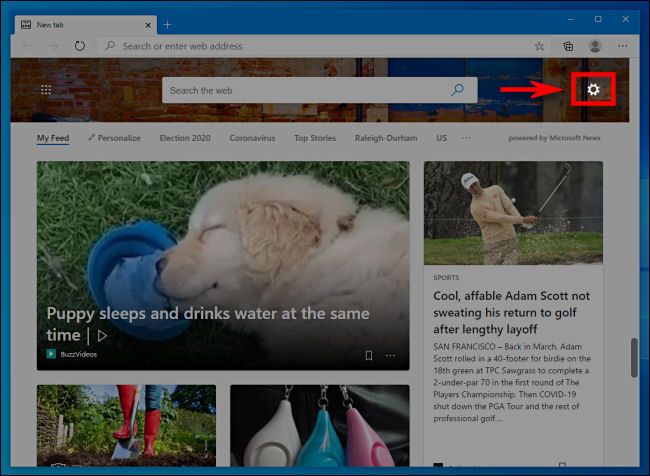
Task: Maximize the Edge browser window
Action: 598,19
